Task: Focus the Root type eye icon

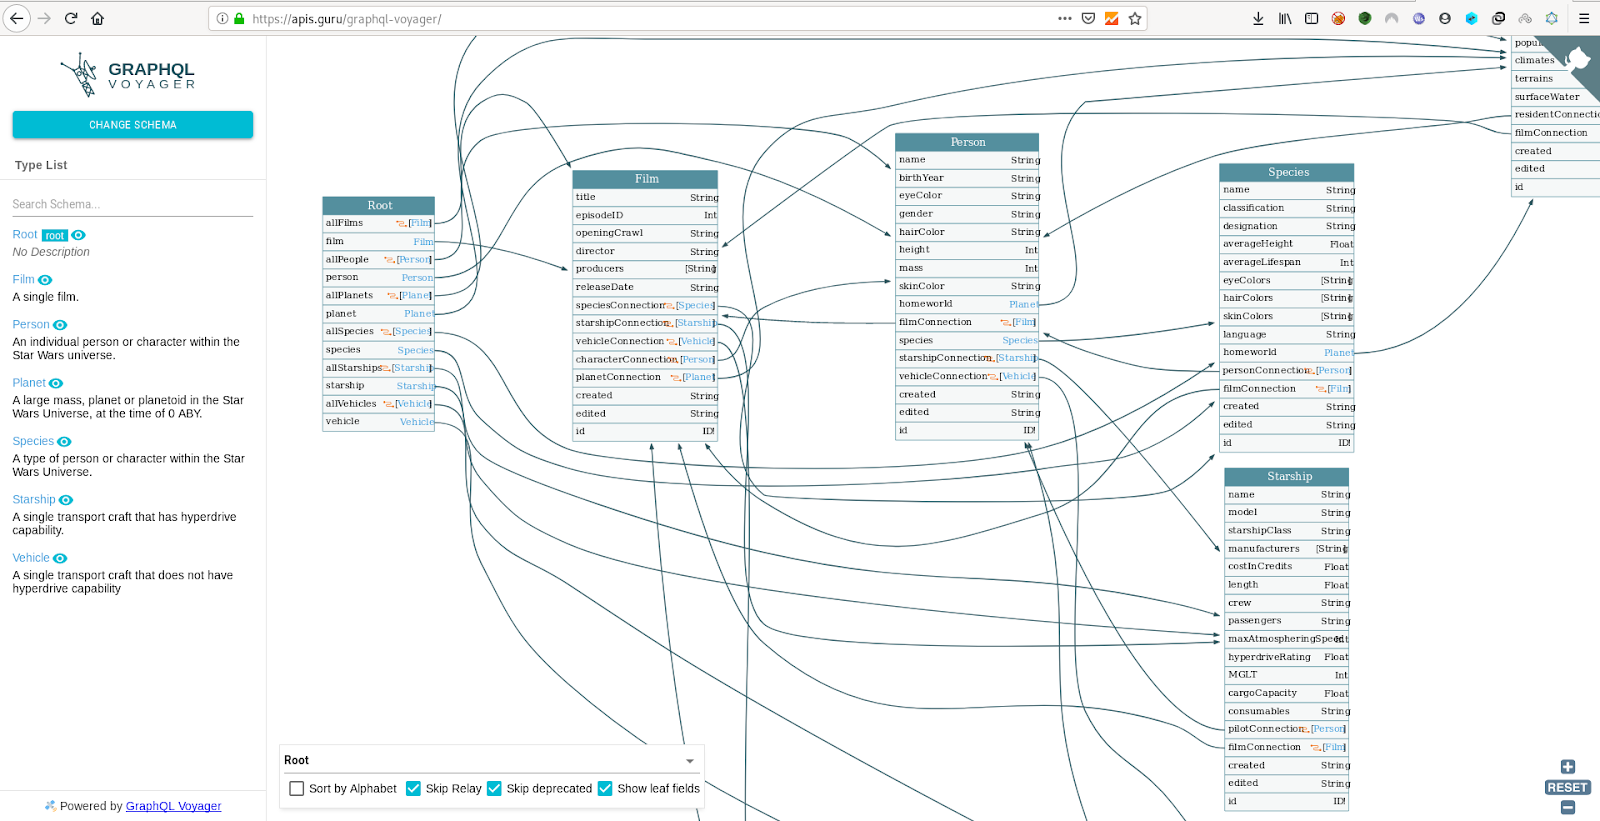Action: pyautogui.click(x=78, y=235)
